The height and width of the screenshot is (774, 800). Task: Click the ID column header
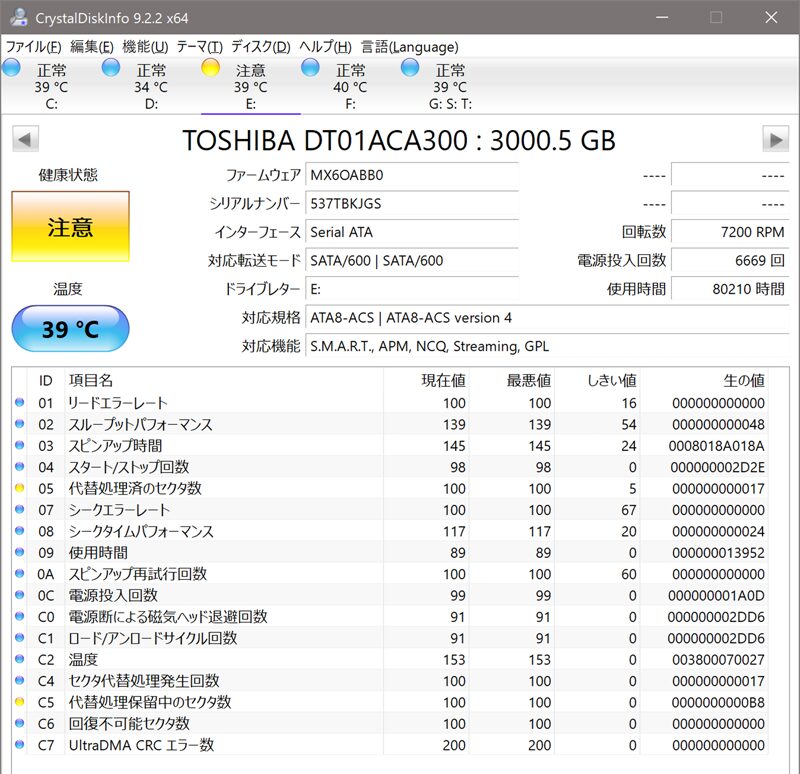(45, 380)
